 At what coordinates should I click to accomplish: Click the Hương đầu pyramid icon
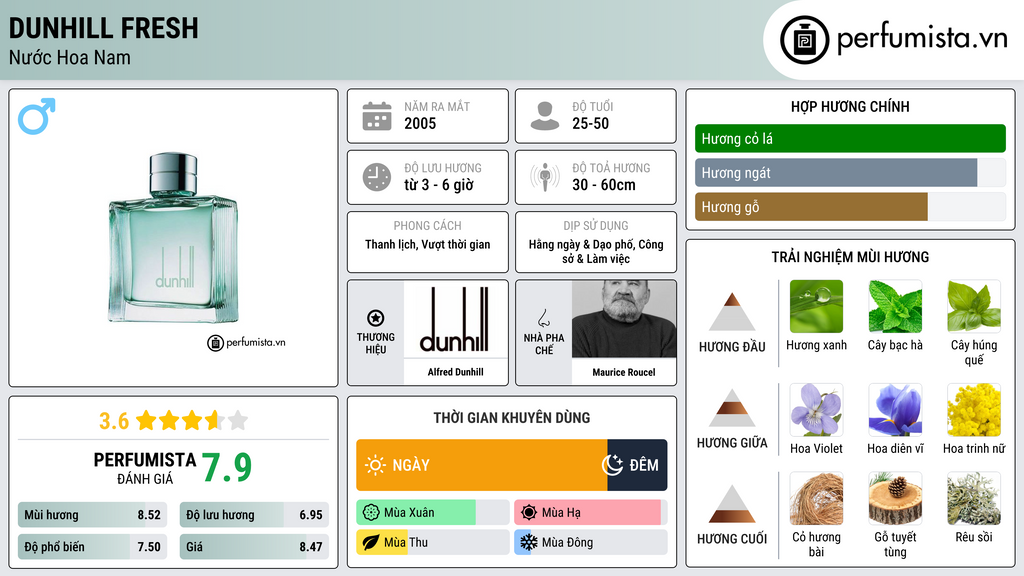(x=732, y=312)
